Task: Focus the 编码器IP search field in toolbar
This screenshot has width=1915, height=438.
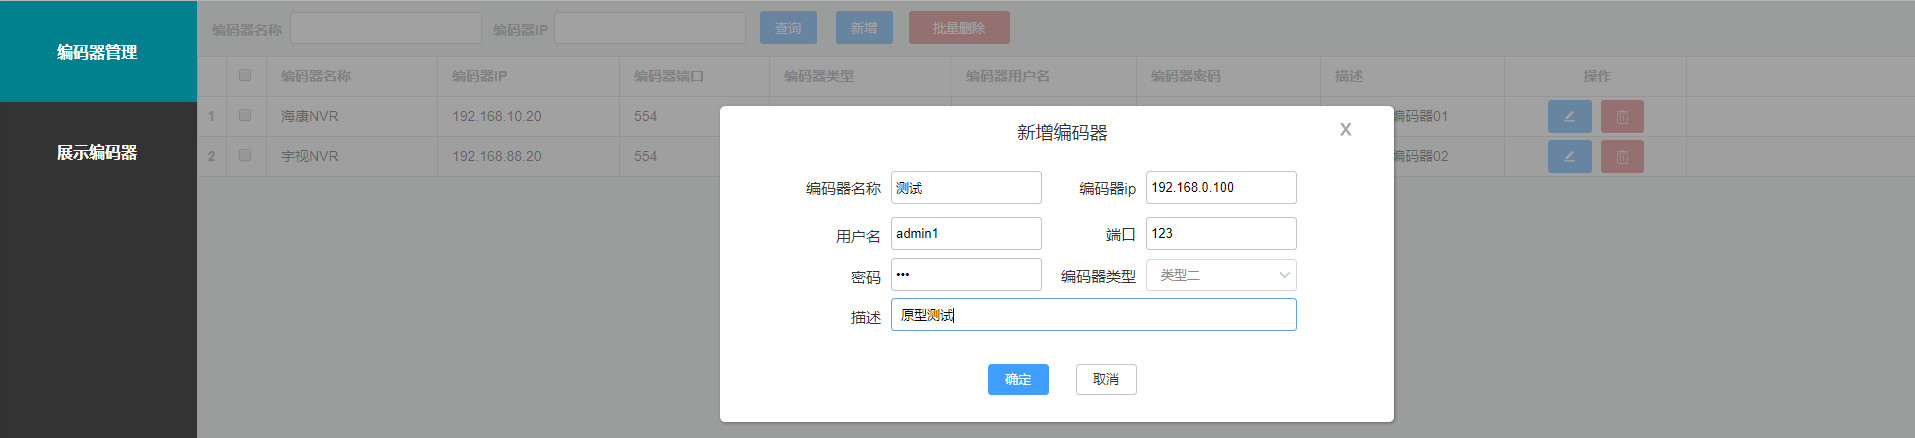Action: coord(650,28)
